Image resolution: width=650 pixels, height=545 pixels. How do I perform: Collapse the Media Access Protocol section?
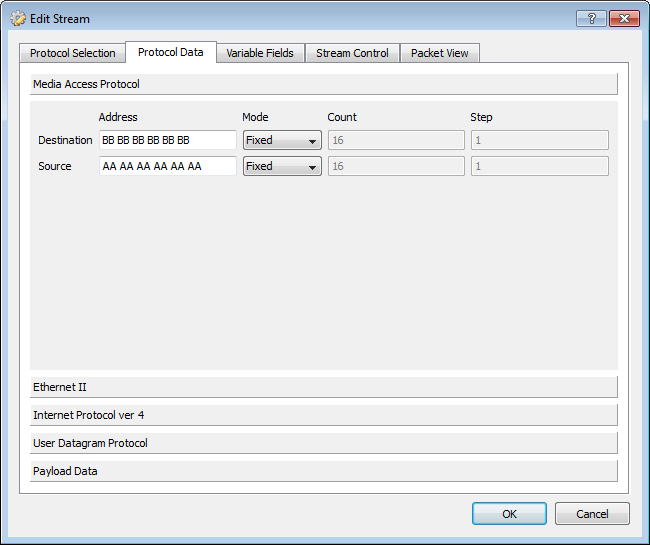pyautogui.click(x=324, y=84)
